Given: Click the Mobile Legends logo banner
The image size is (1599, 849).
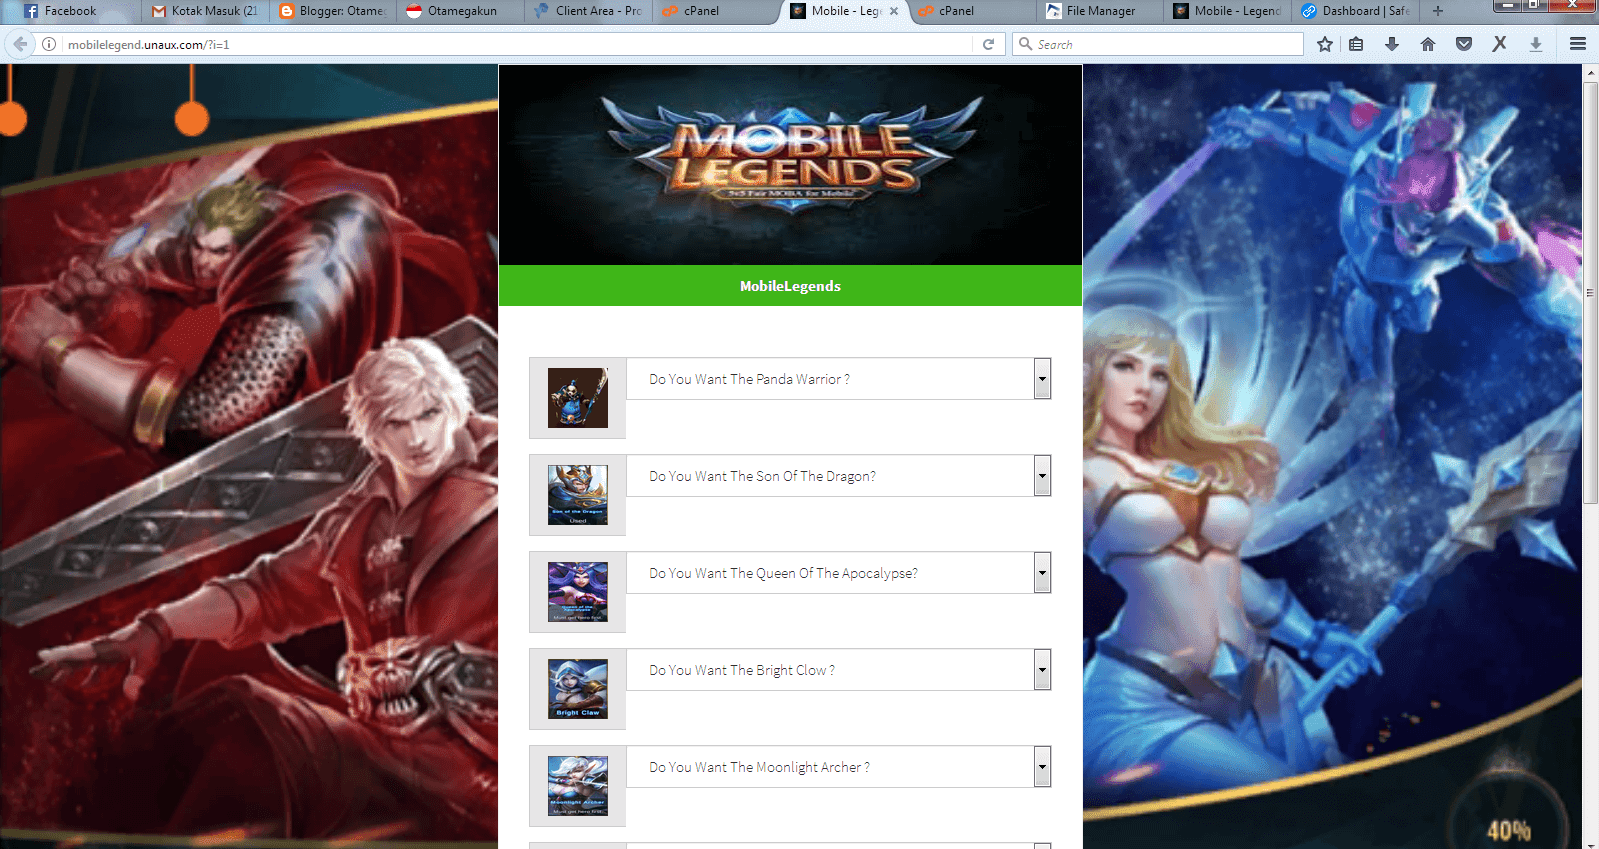Looking at the screenshot, I should (x=790, y=165).
